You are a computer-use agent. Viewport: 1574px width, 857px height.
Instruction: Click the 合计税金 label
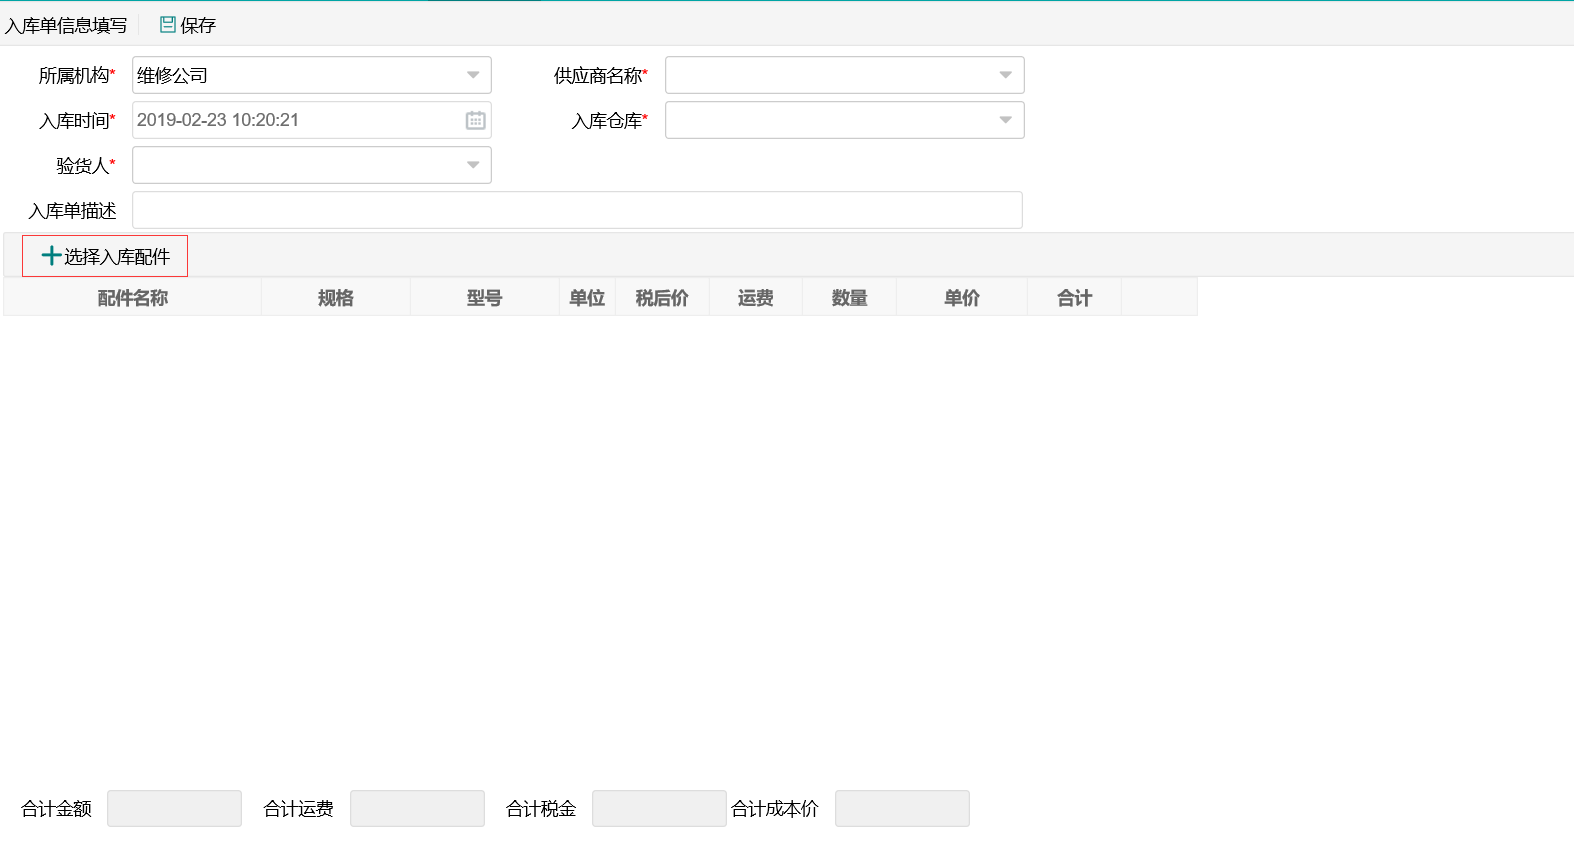click(x=541, y=808)
